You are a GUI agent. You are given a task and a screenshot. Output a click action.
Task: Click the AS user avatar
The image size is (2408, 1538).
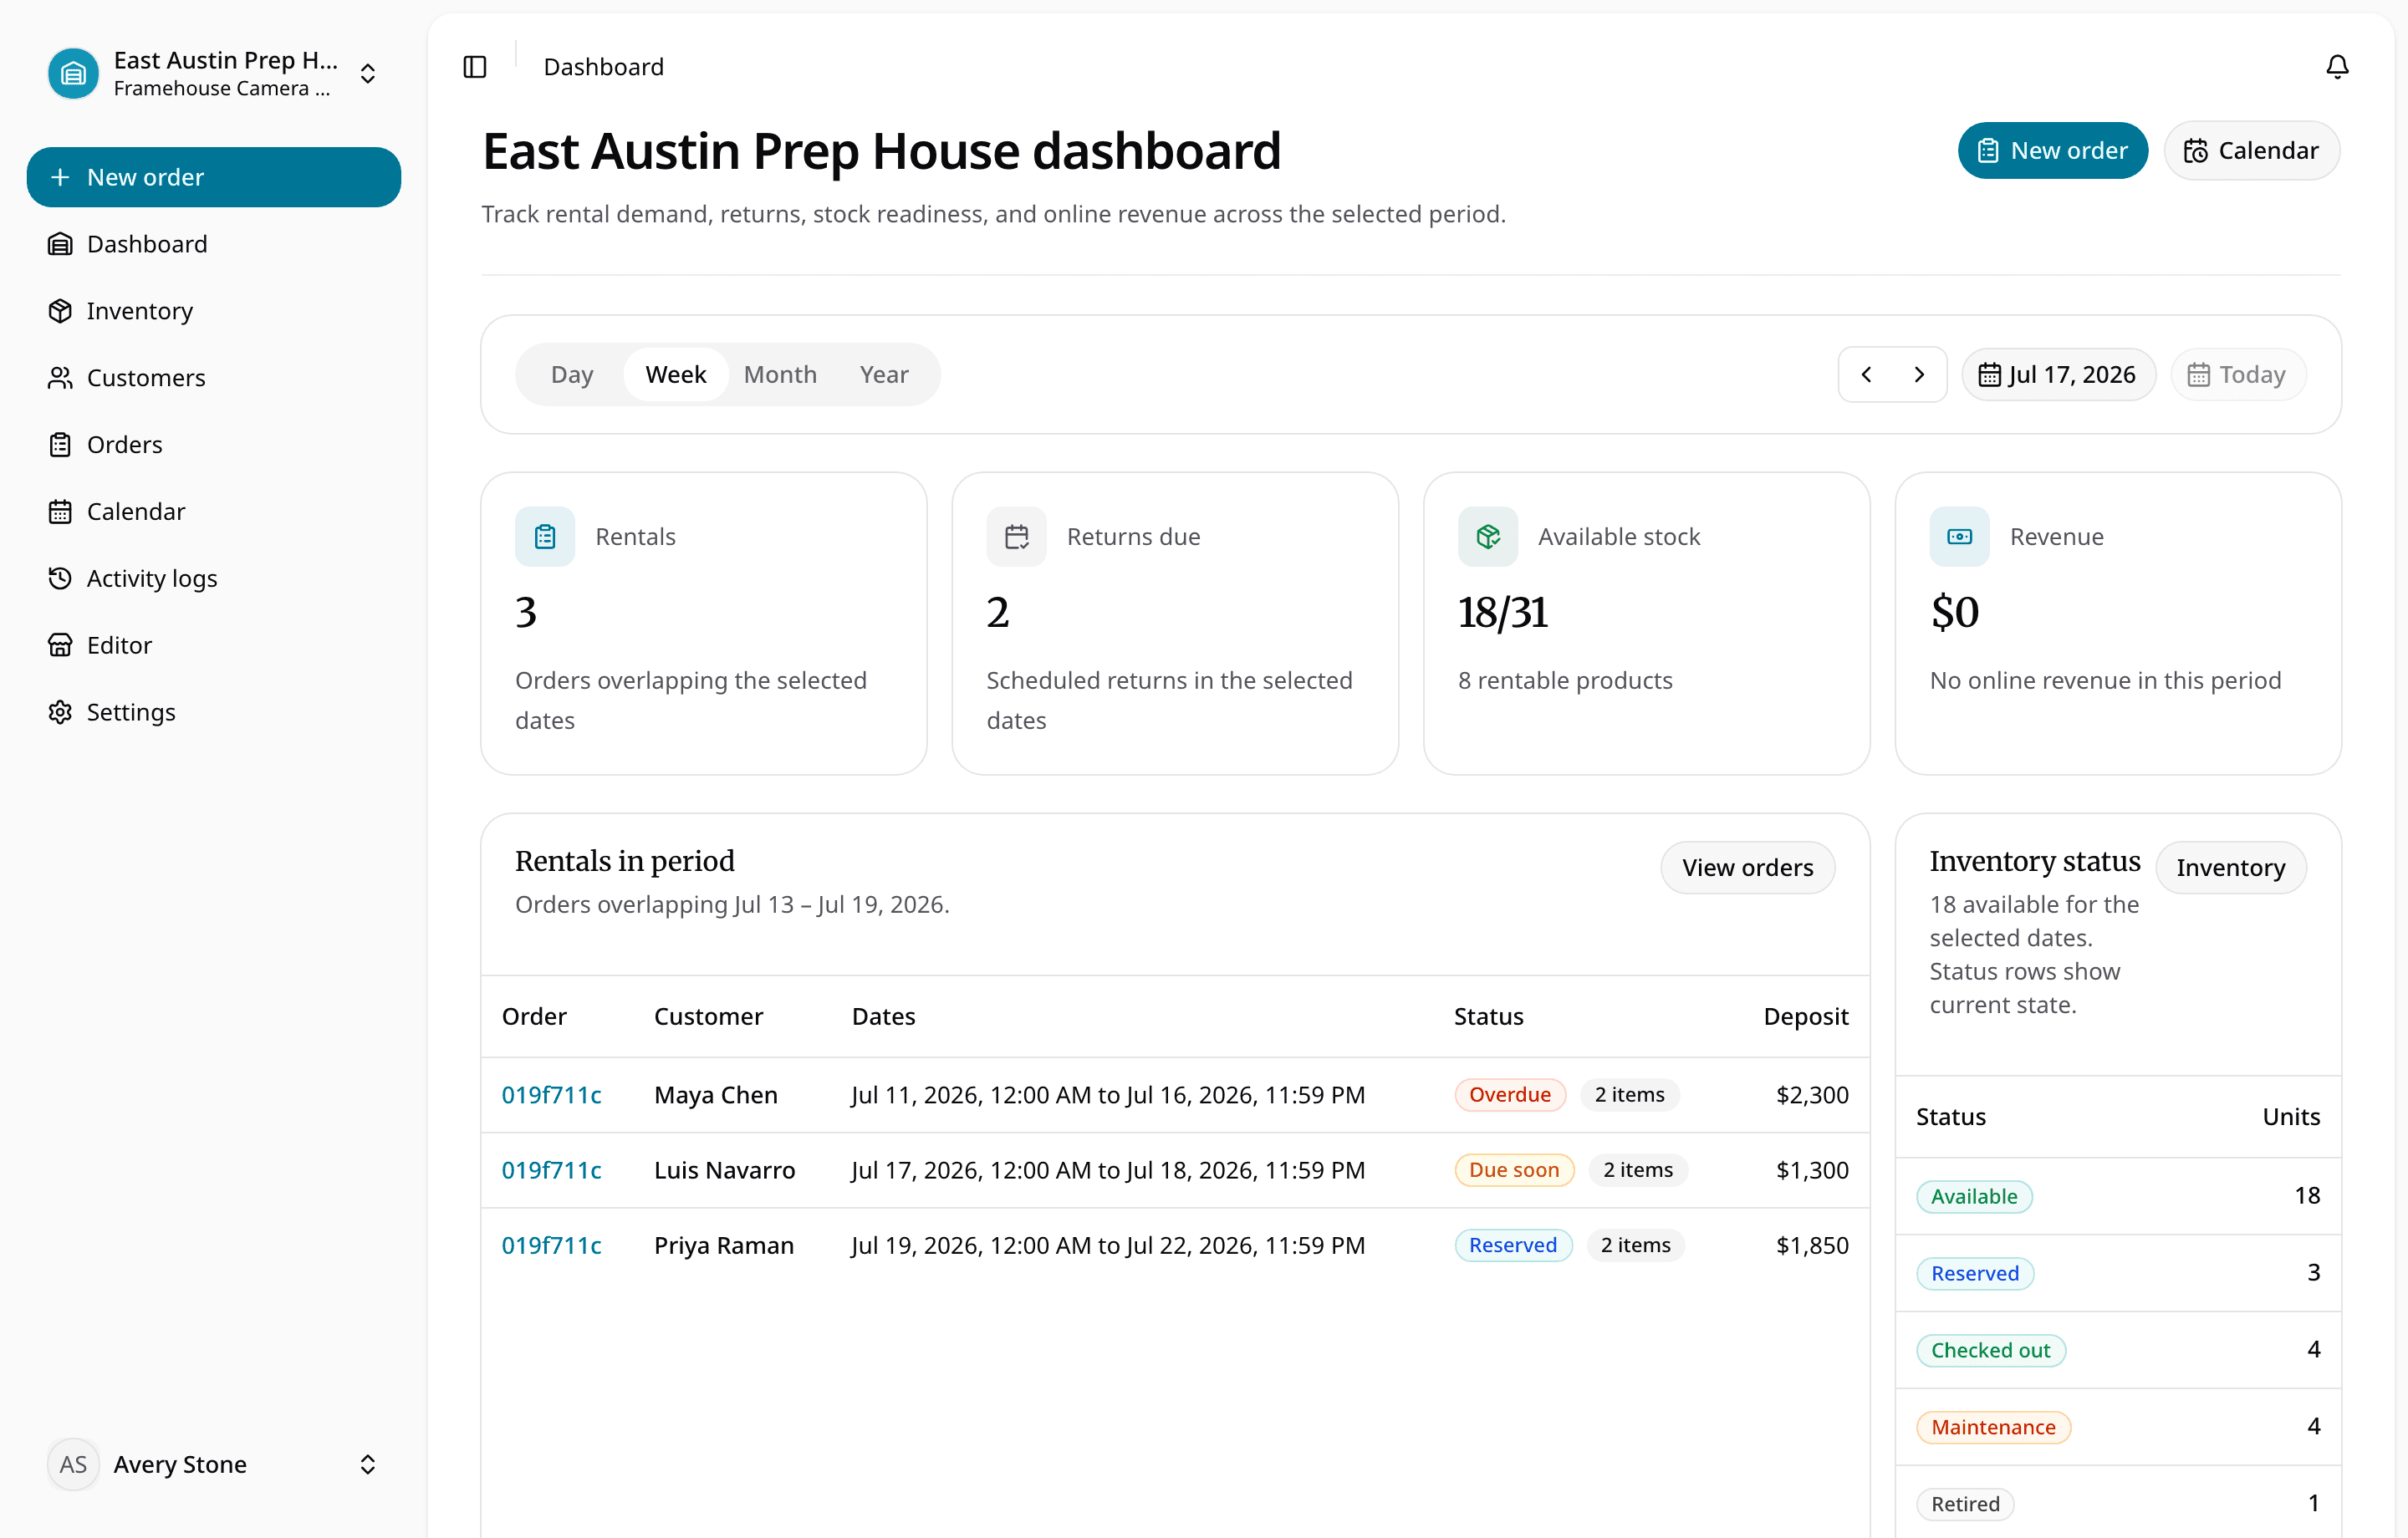(73, 1464)
